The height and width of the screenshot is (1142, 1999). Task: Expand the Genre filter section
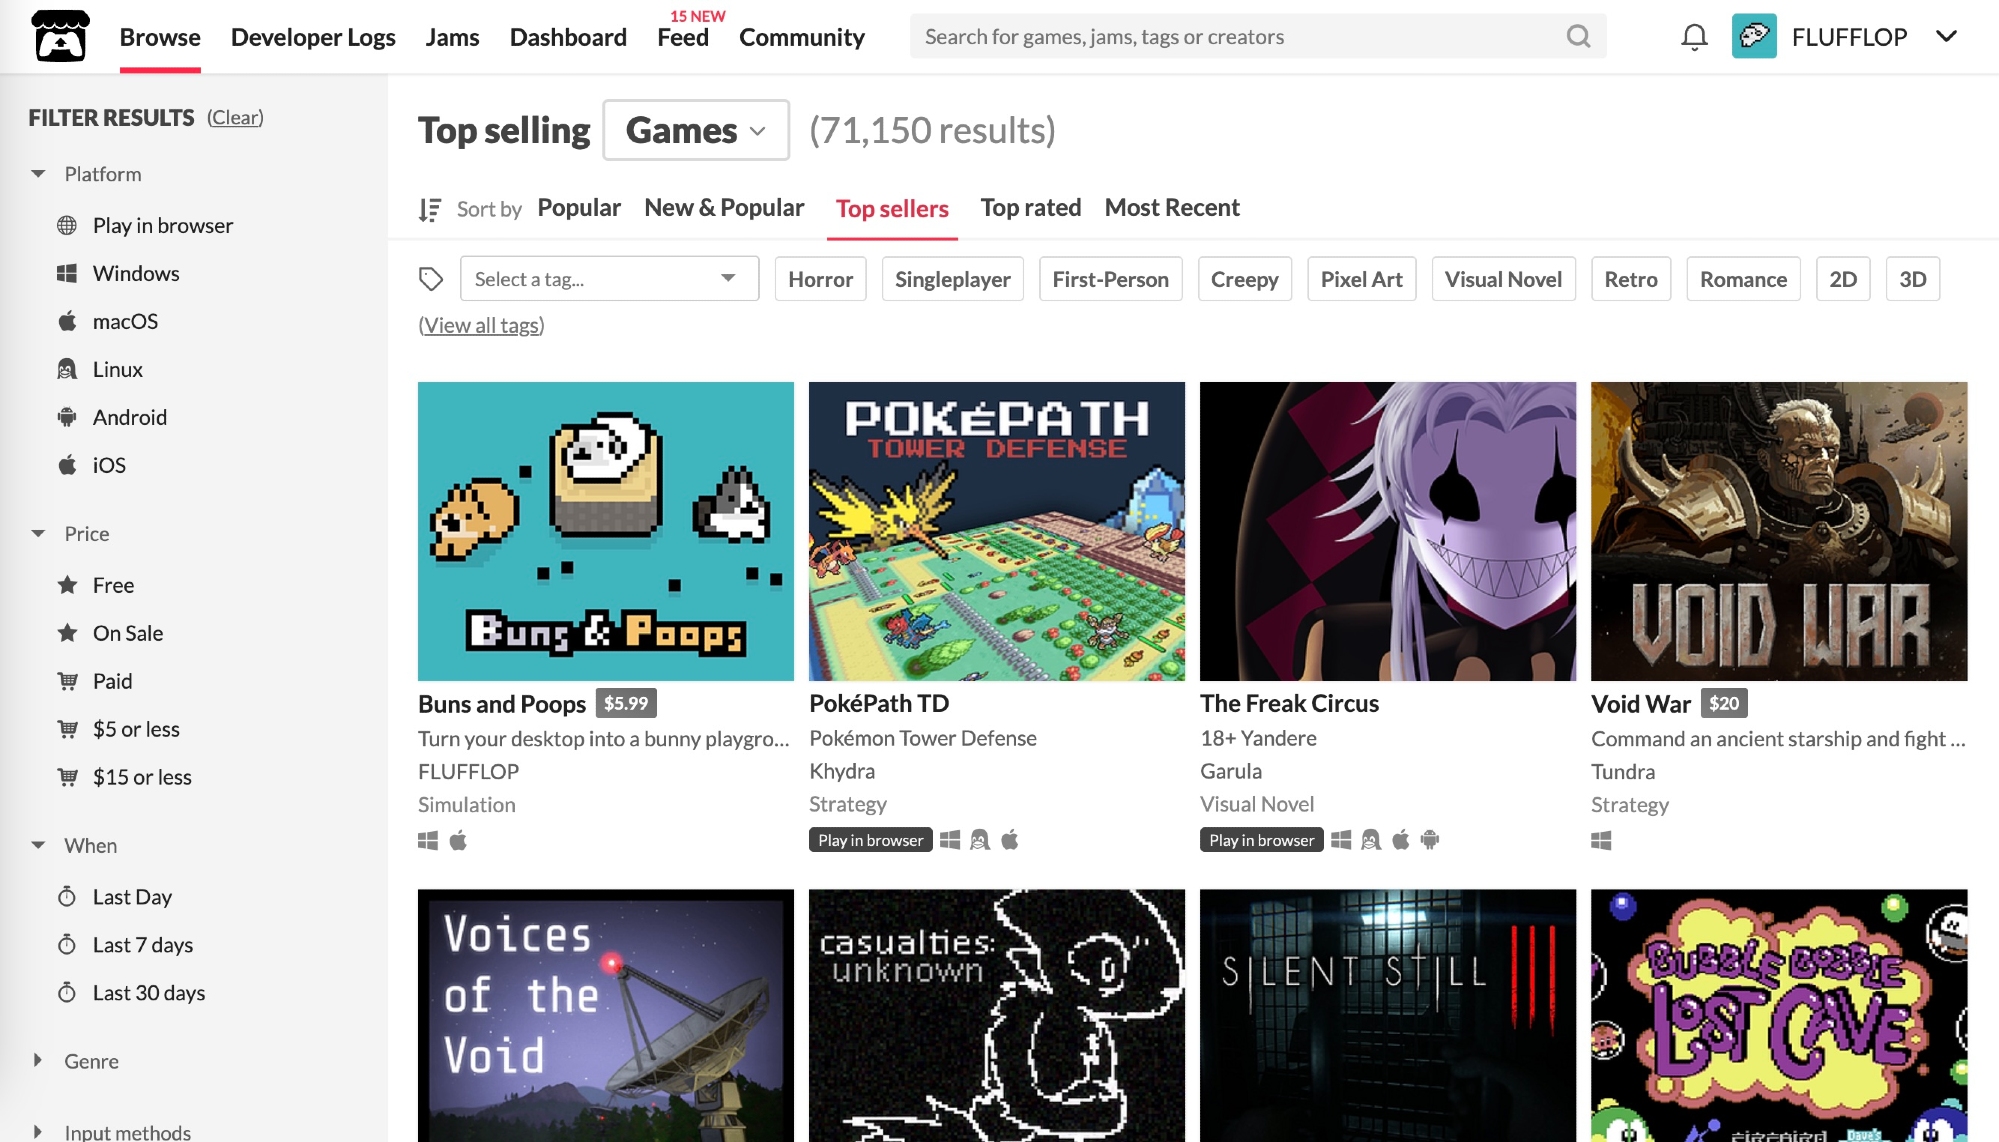coord(90,1061)
